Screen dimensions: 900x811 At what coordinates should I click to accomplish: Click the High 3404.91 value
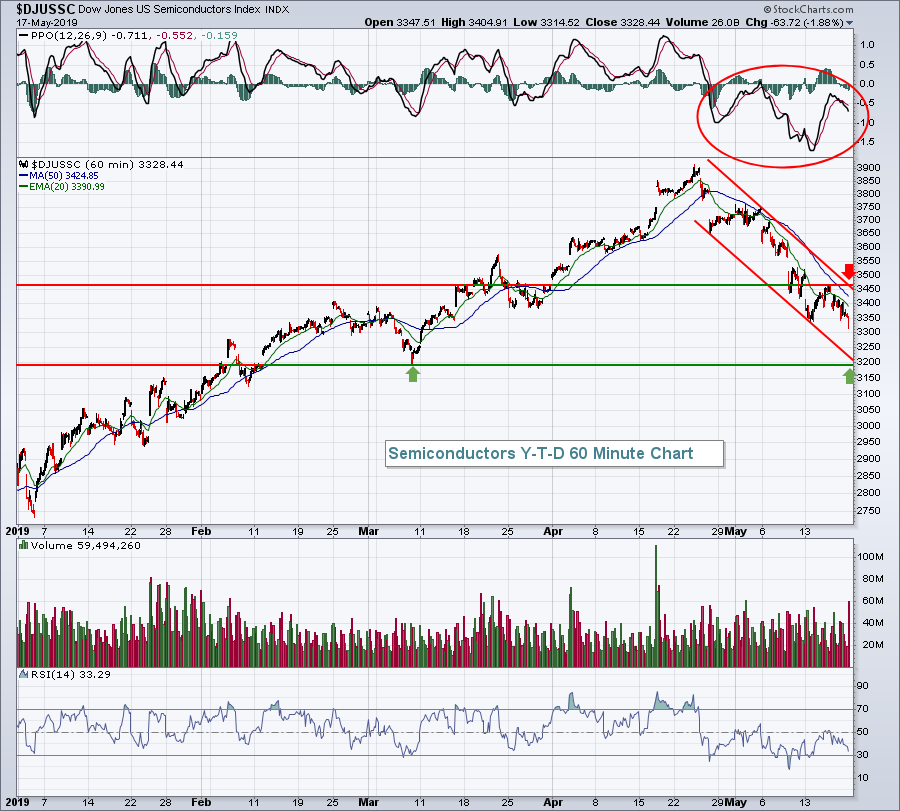(474, 22)
